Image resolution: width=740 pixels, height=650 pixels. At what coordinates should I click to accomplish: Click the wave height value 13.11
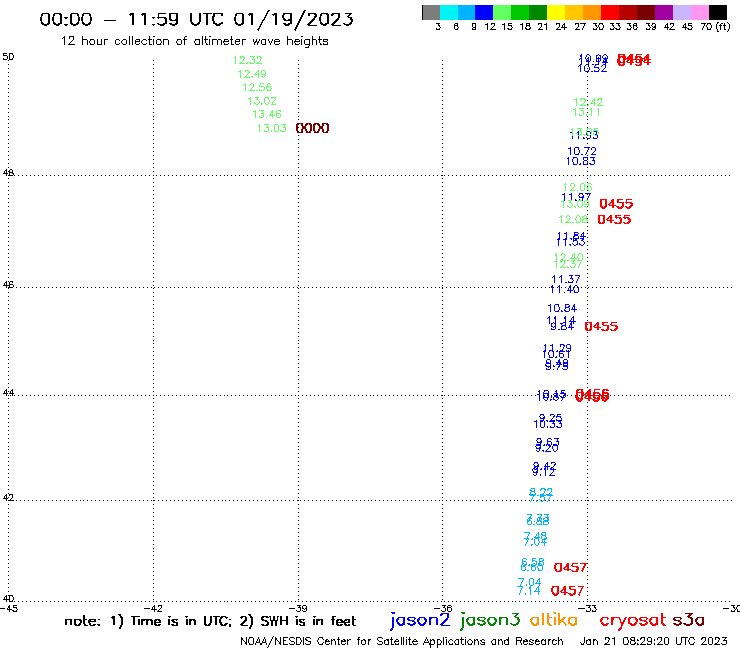587,112
